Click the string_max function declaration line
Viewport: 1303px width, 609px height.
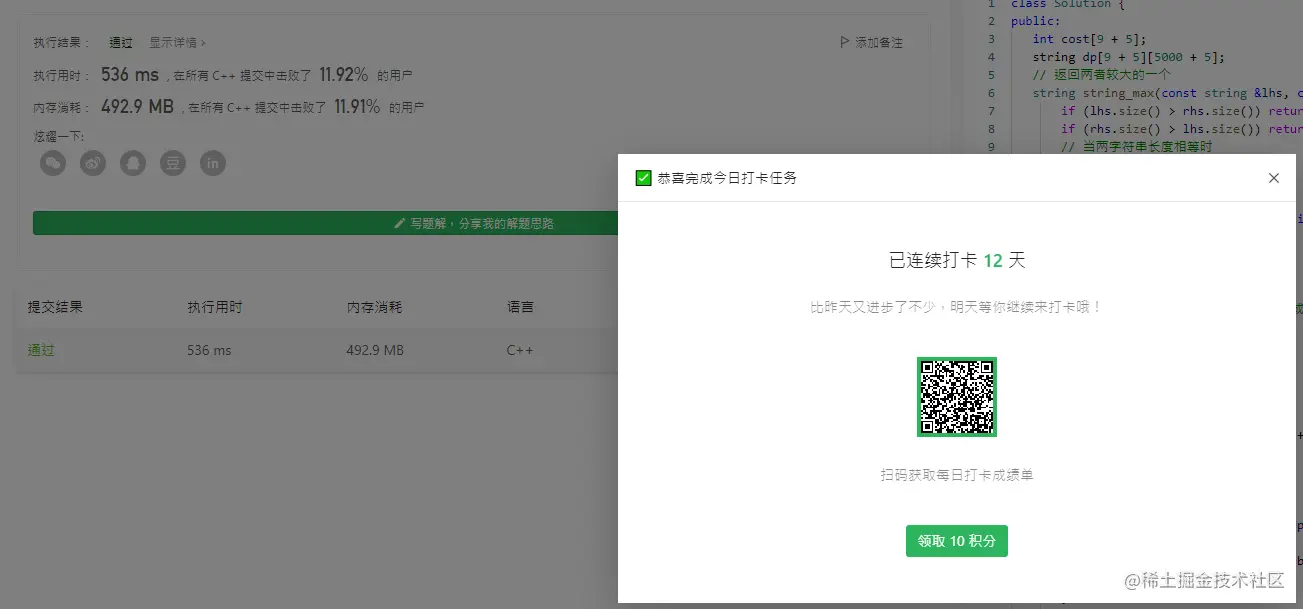[1167, 93]
